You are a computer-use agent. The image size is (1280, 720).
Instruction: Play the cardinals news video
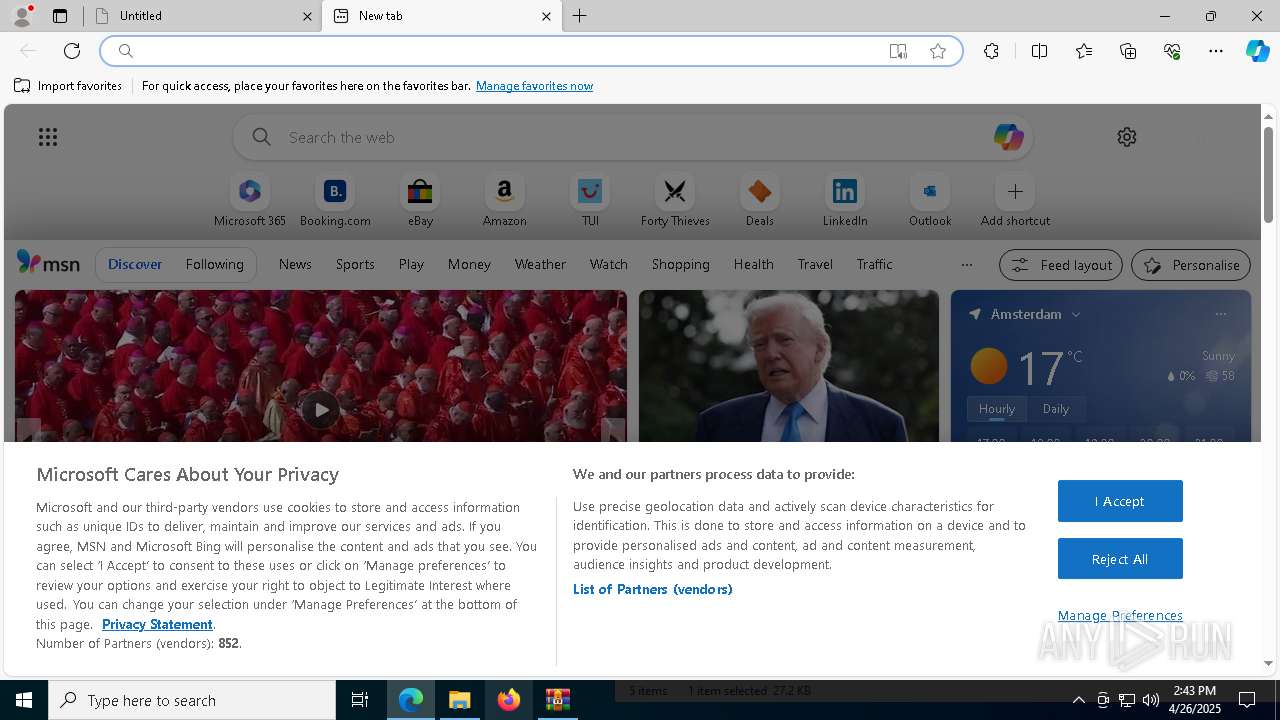[320, 409]
